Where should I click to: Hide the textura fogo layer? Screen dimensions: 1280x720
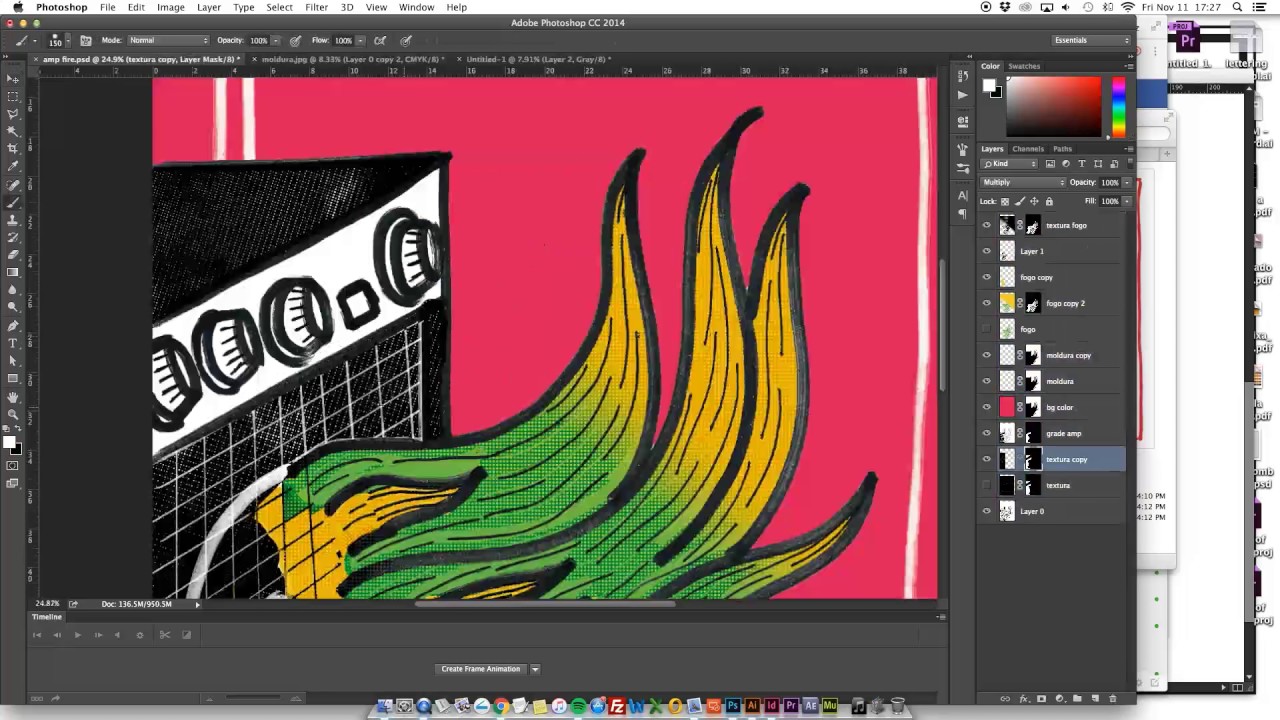(x=987, y=225)
